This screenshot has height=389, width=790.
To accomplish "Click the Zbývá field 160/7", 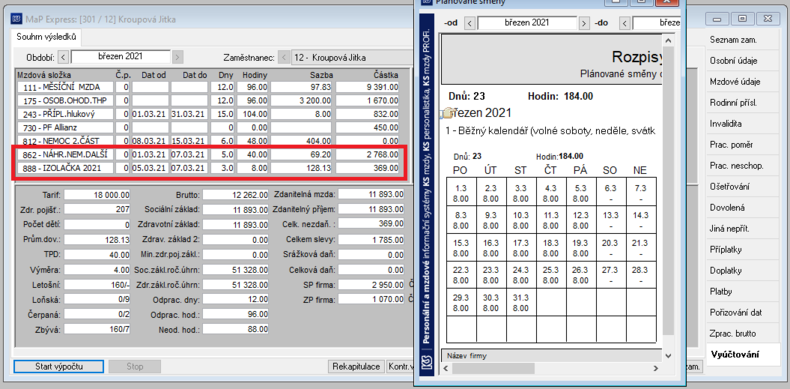I will pos(97,329).
